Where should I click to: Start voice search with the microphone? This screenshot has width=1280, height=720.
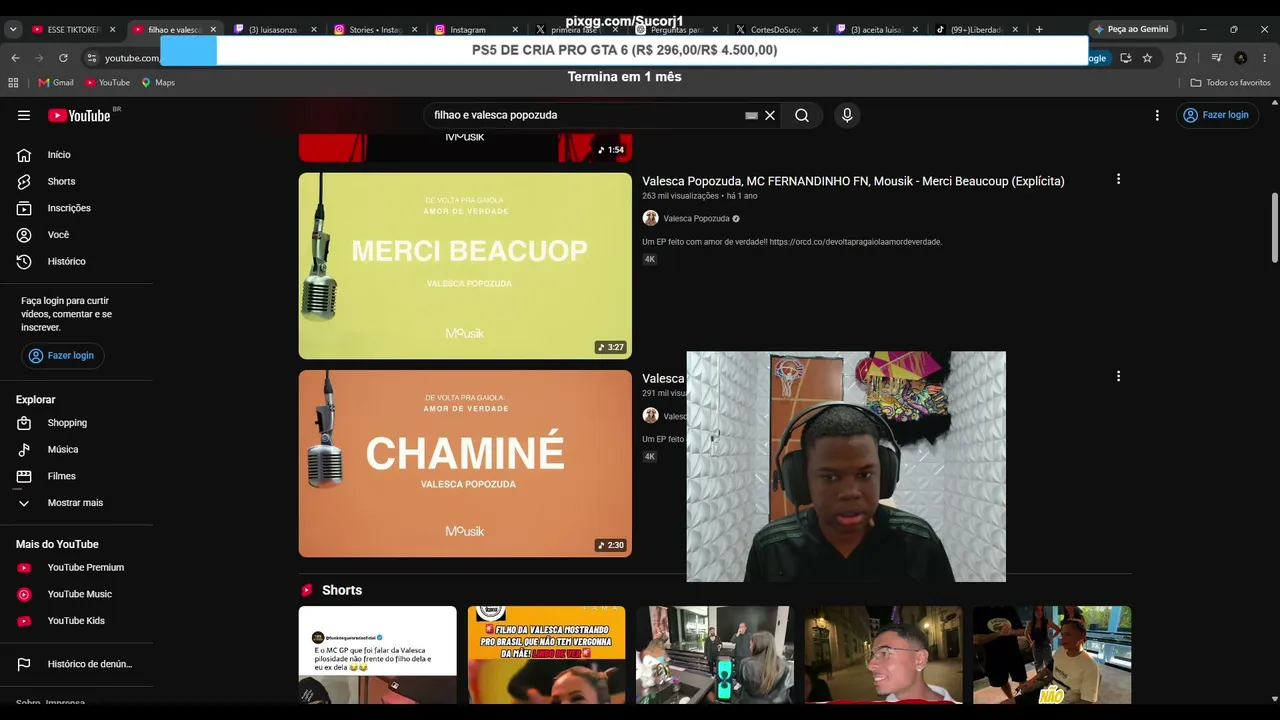point(847,115)
